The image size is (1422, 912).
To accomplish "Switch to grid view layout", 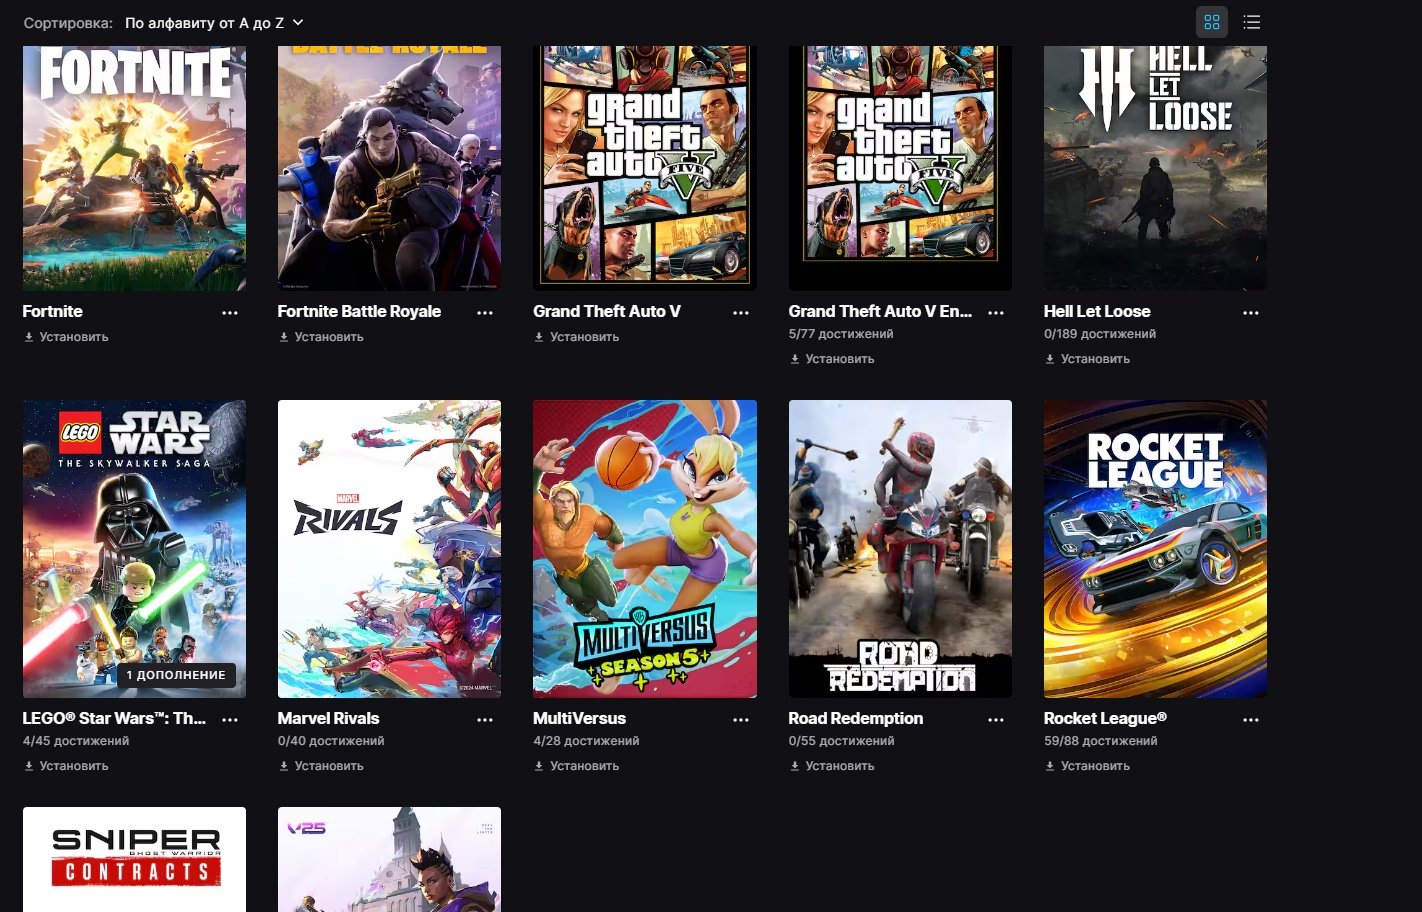I will [1212, 22].
